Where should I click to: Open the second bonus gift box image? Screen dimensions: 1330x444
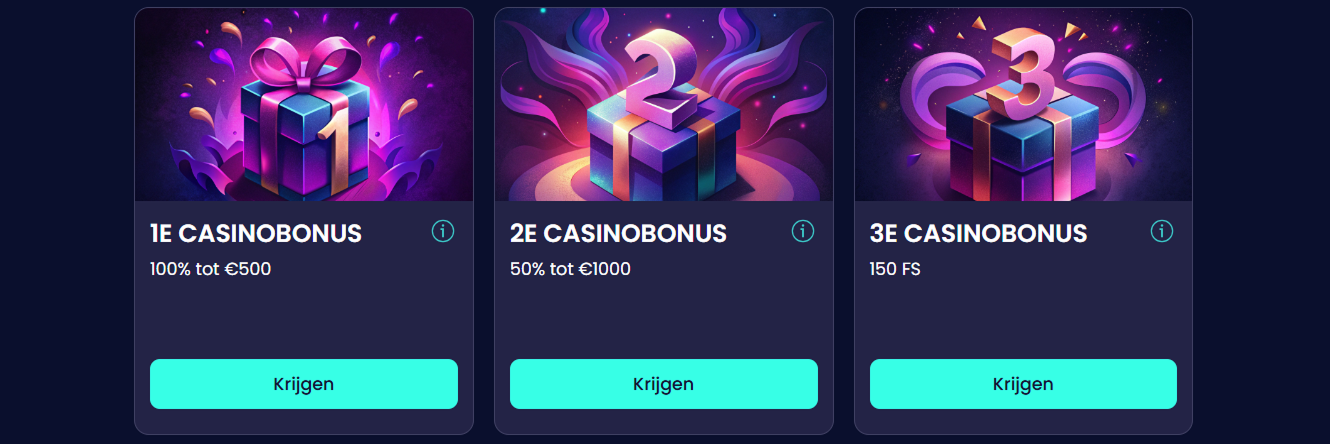(x=664, y=105)
